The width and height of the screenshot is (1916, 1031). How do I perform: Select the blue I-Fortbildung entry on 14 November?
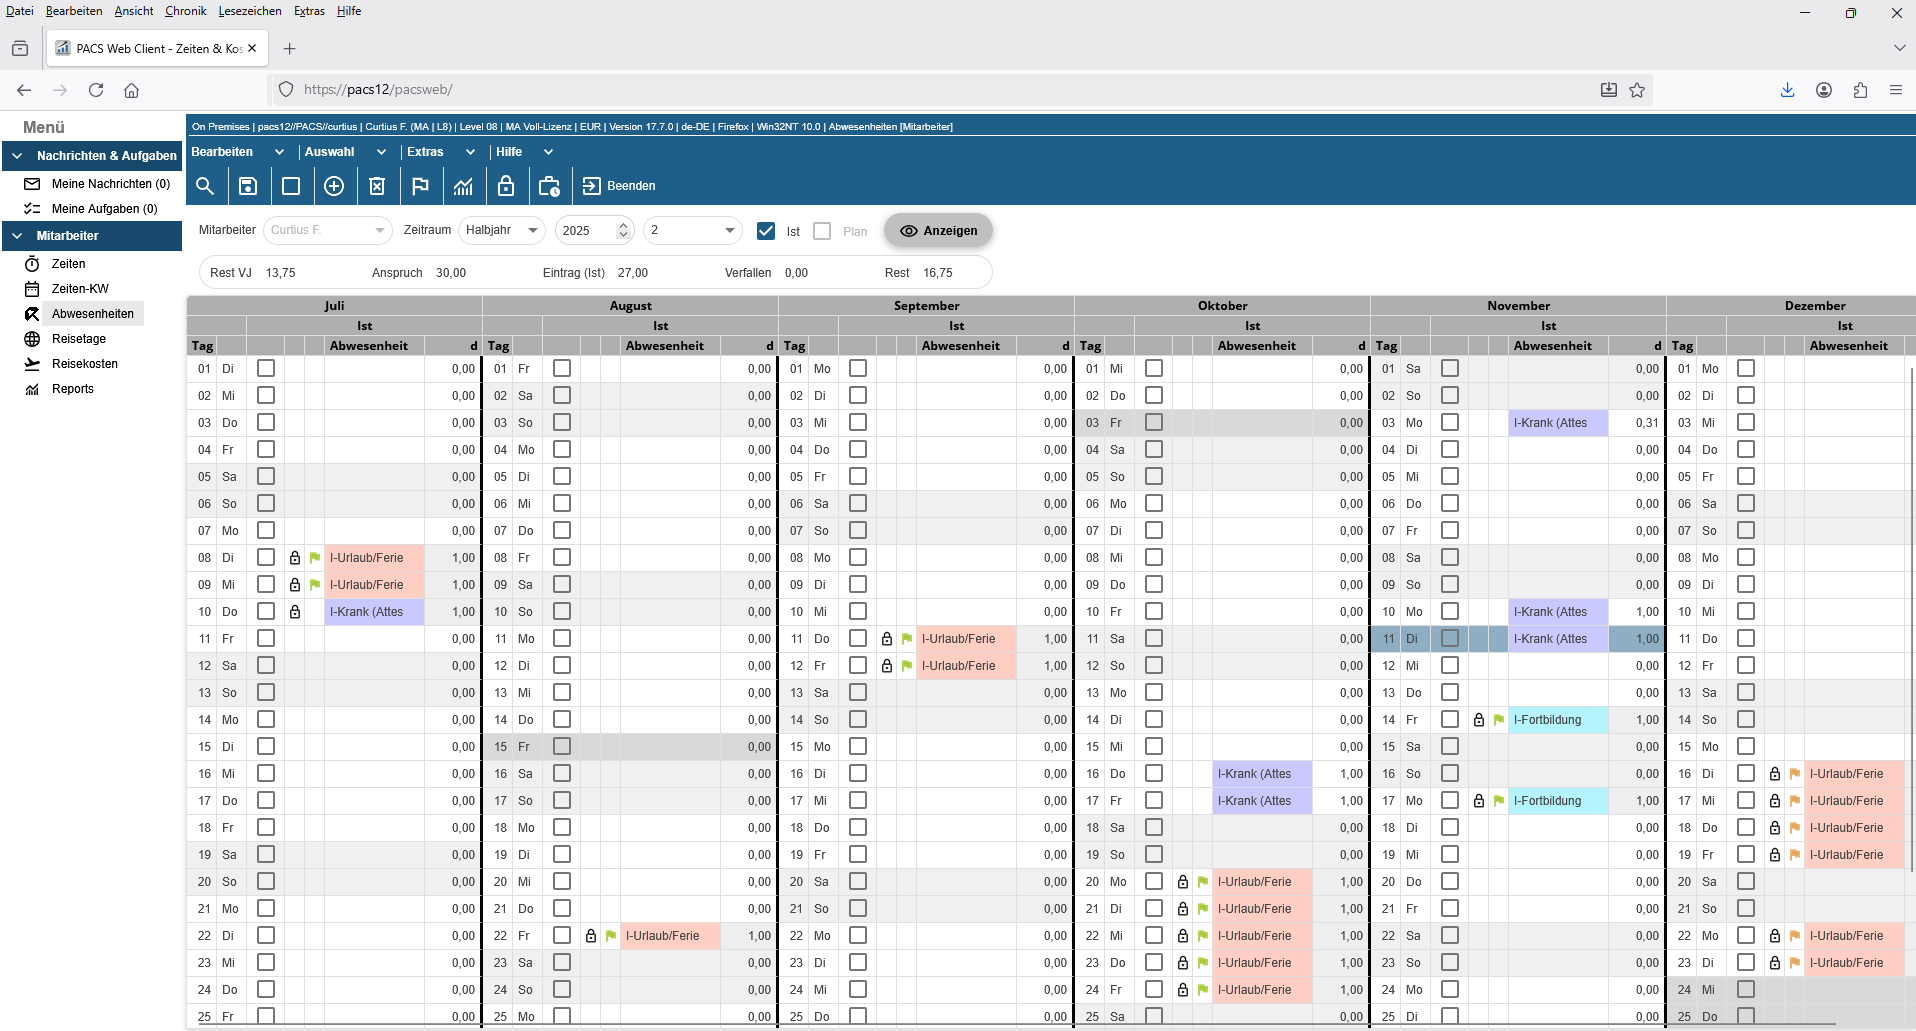[1556, 720]
